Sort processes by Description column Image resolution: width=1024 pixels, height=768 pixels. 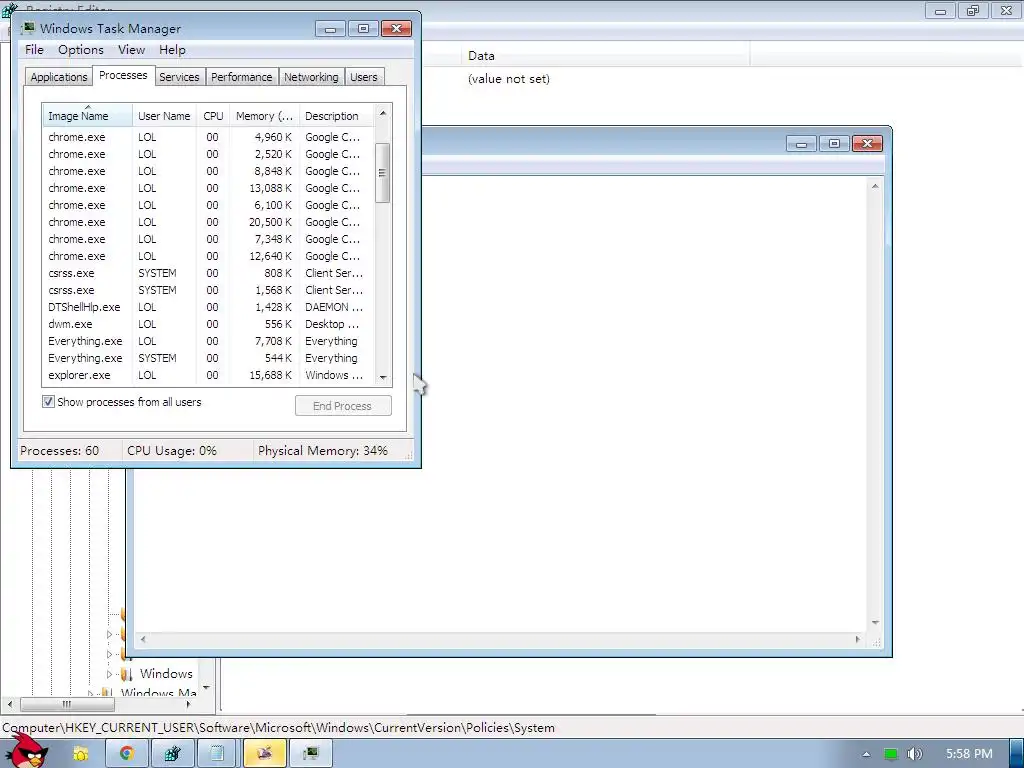point(336,116)
